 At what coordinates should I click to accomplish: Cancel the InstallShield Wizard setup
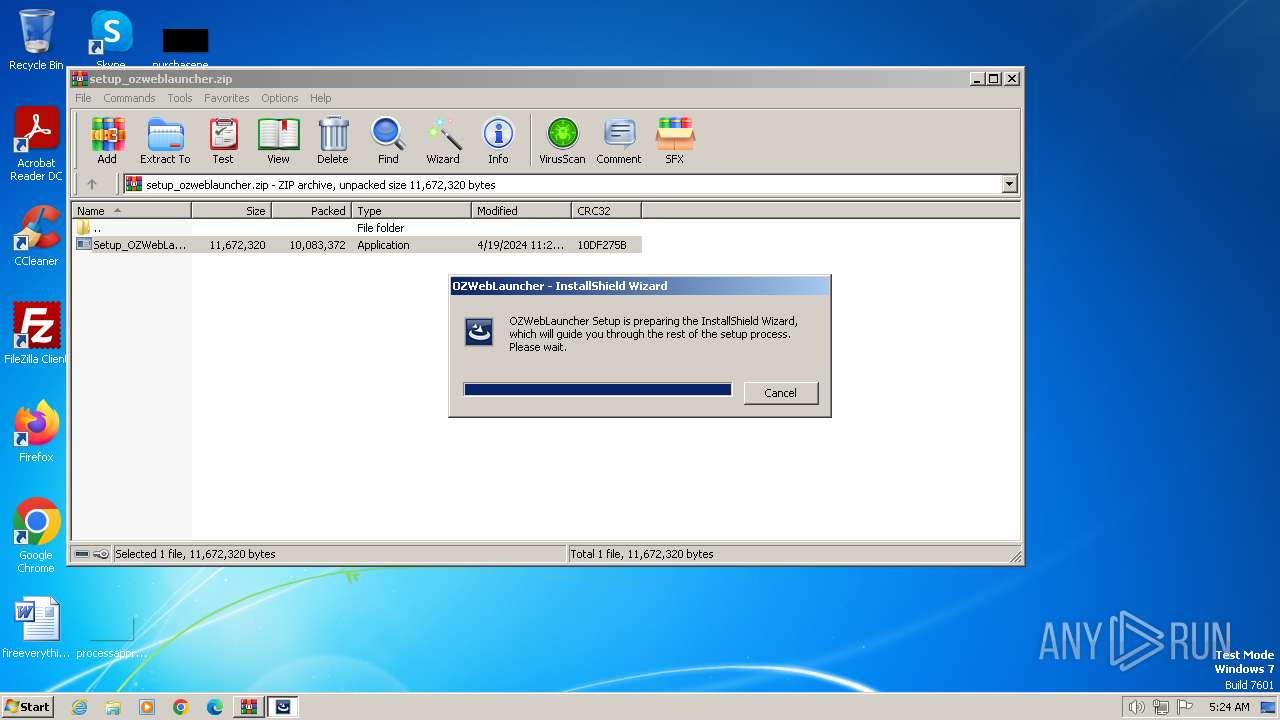coord(781,393)
